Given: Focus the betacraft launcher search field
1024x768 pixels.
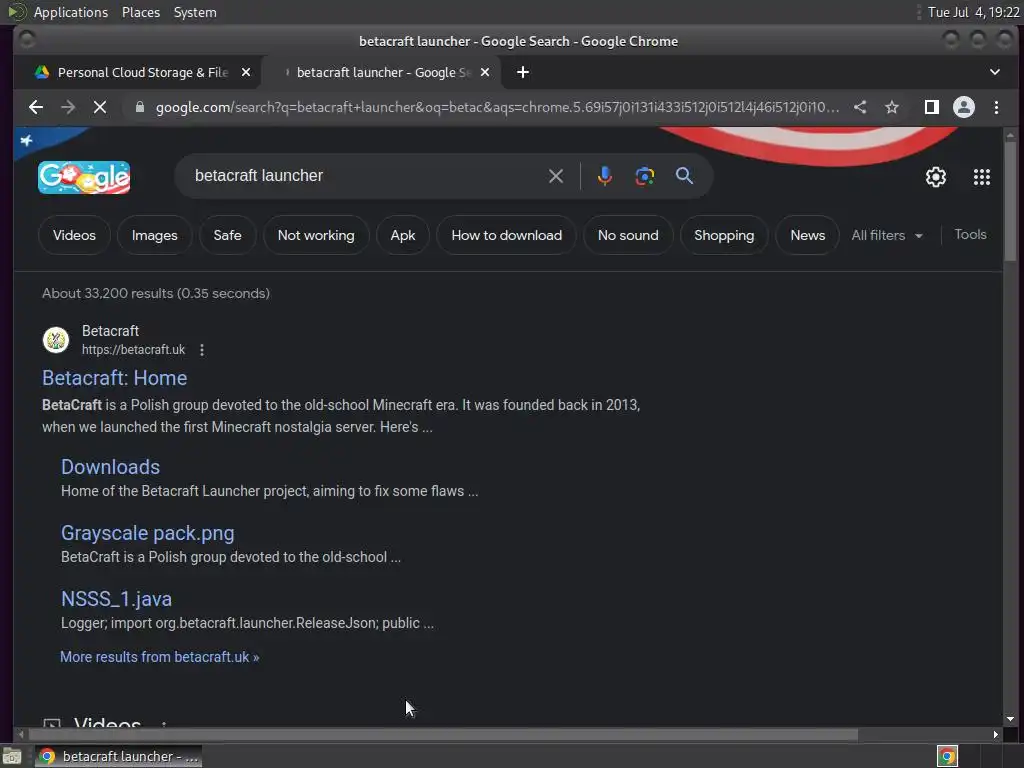Looking at the screenshot, I should tap(366, 176).
